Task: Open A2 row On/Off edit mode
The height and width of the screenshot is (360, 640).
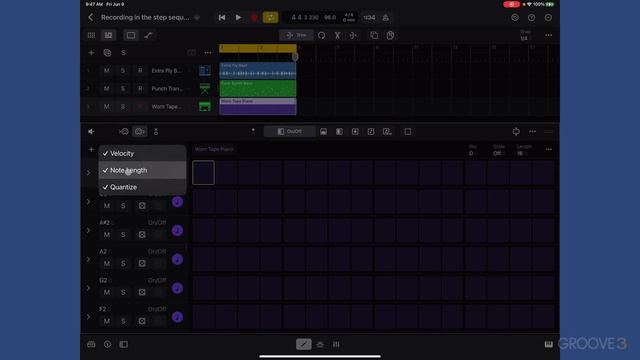Action: pyautogui.click(x=157, y=251)
